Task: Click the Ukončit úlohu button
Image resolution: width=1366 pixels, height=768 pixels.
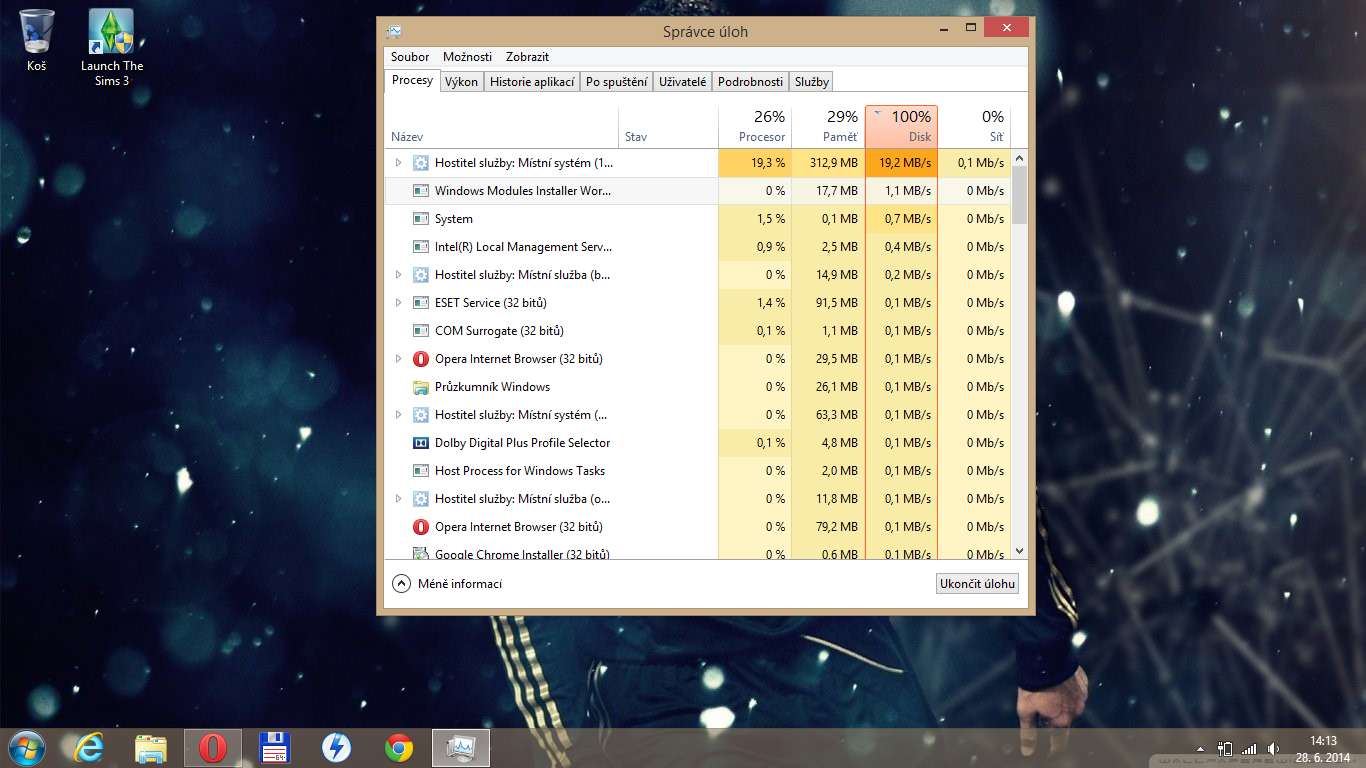Action: [x=977, y=584]
